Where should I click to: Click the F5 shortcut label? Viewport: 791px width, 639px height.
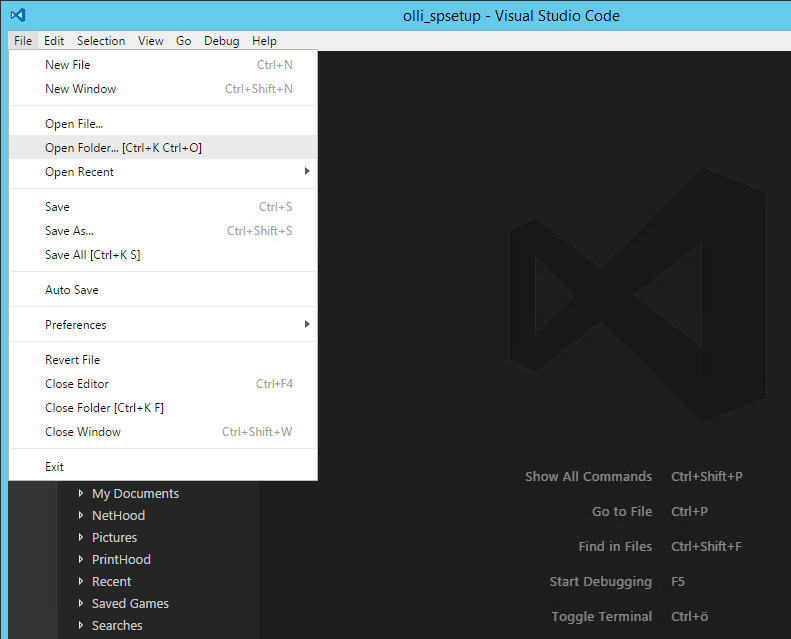pyautogui.click(x=677, y=582)
